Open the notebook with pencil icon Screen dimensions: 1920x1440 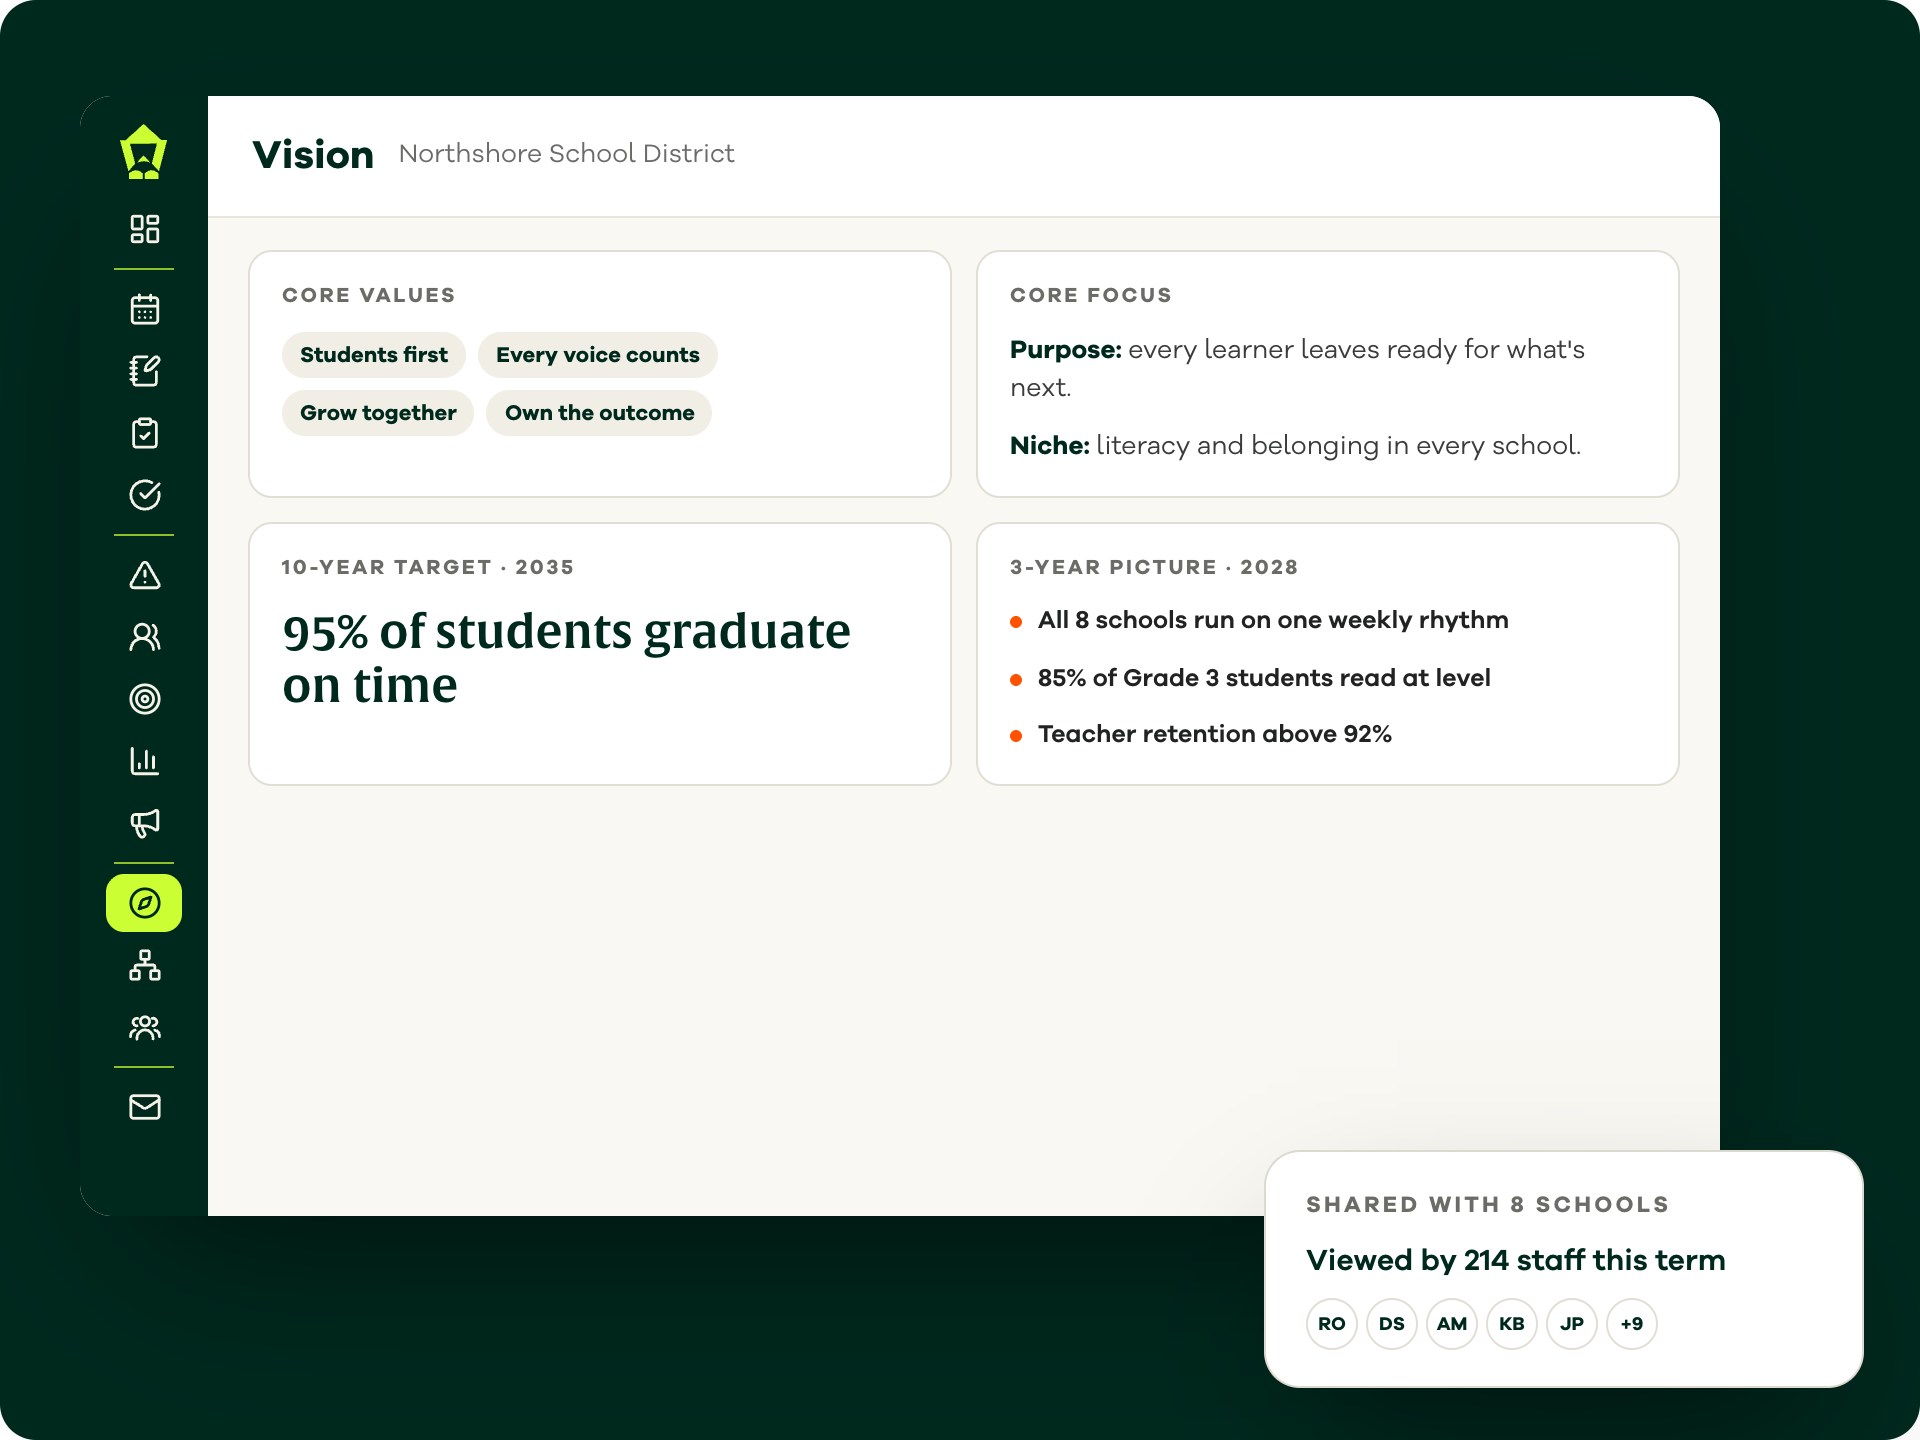click(145, 371)
